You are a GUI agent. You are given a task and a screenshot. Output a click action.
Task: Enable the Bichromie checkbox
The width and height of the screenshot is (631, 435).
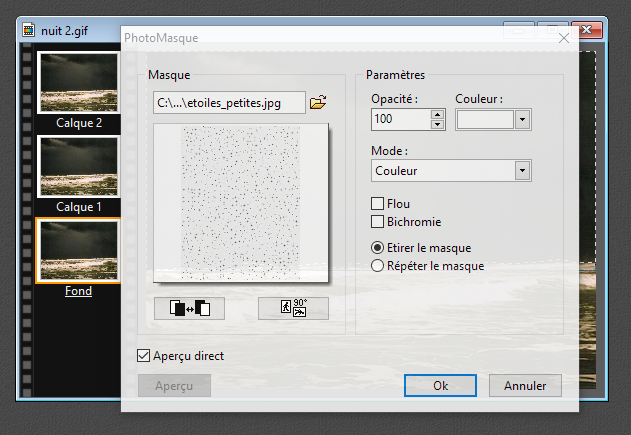click(x=378, y=222)
